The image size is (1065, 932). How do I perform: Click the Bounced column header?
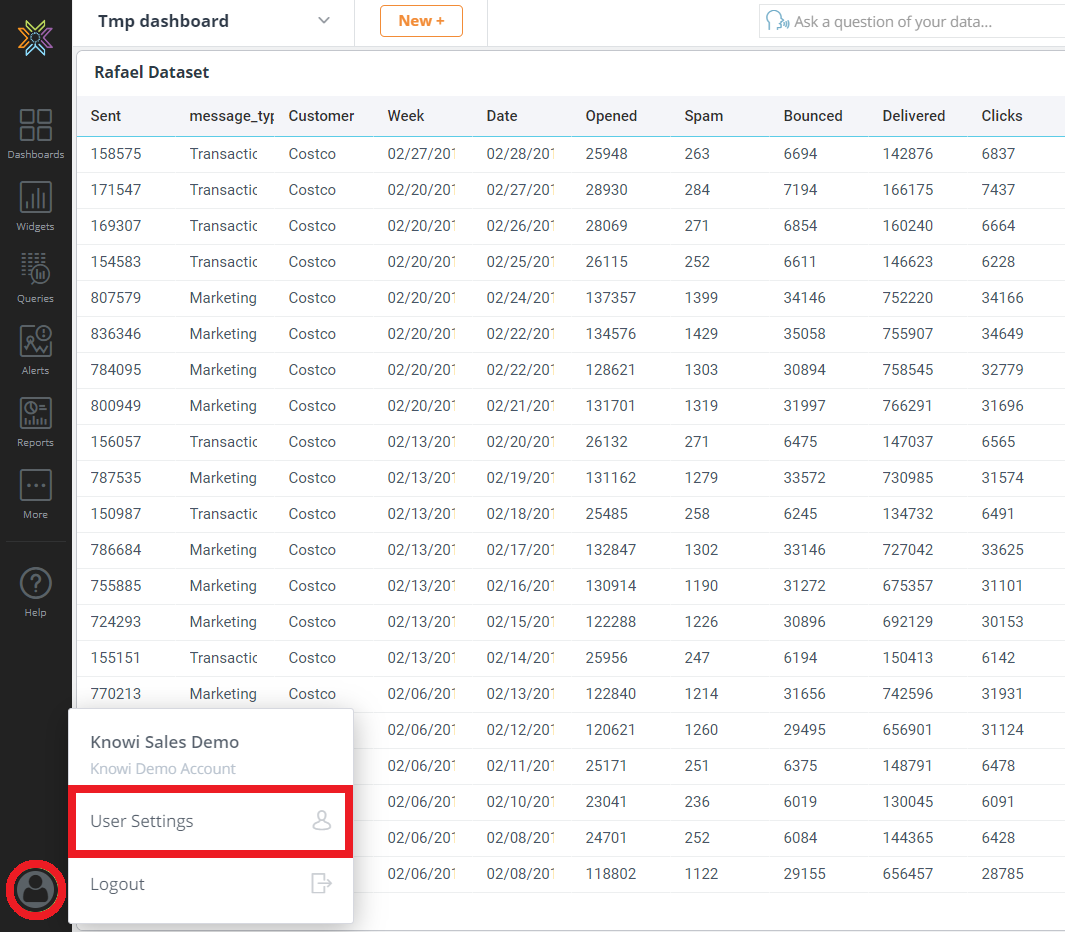tap(812, 116)
